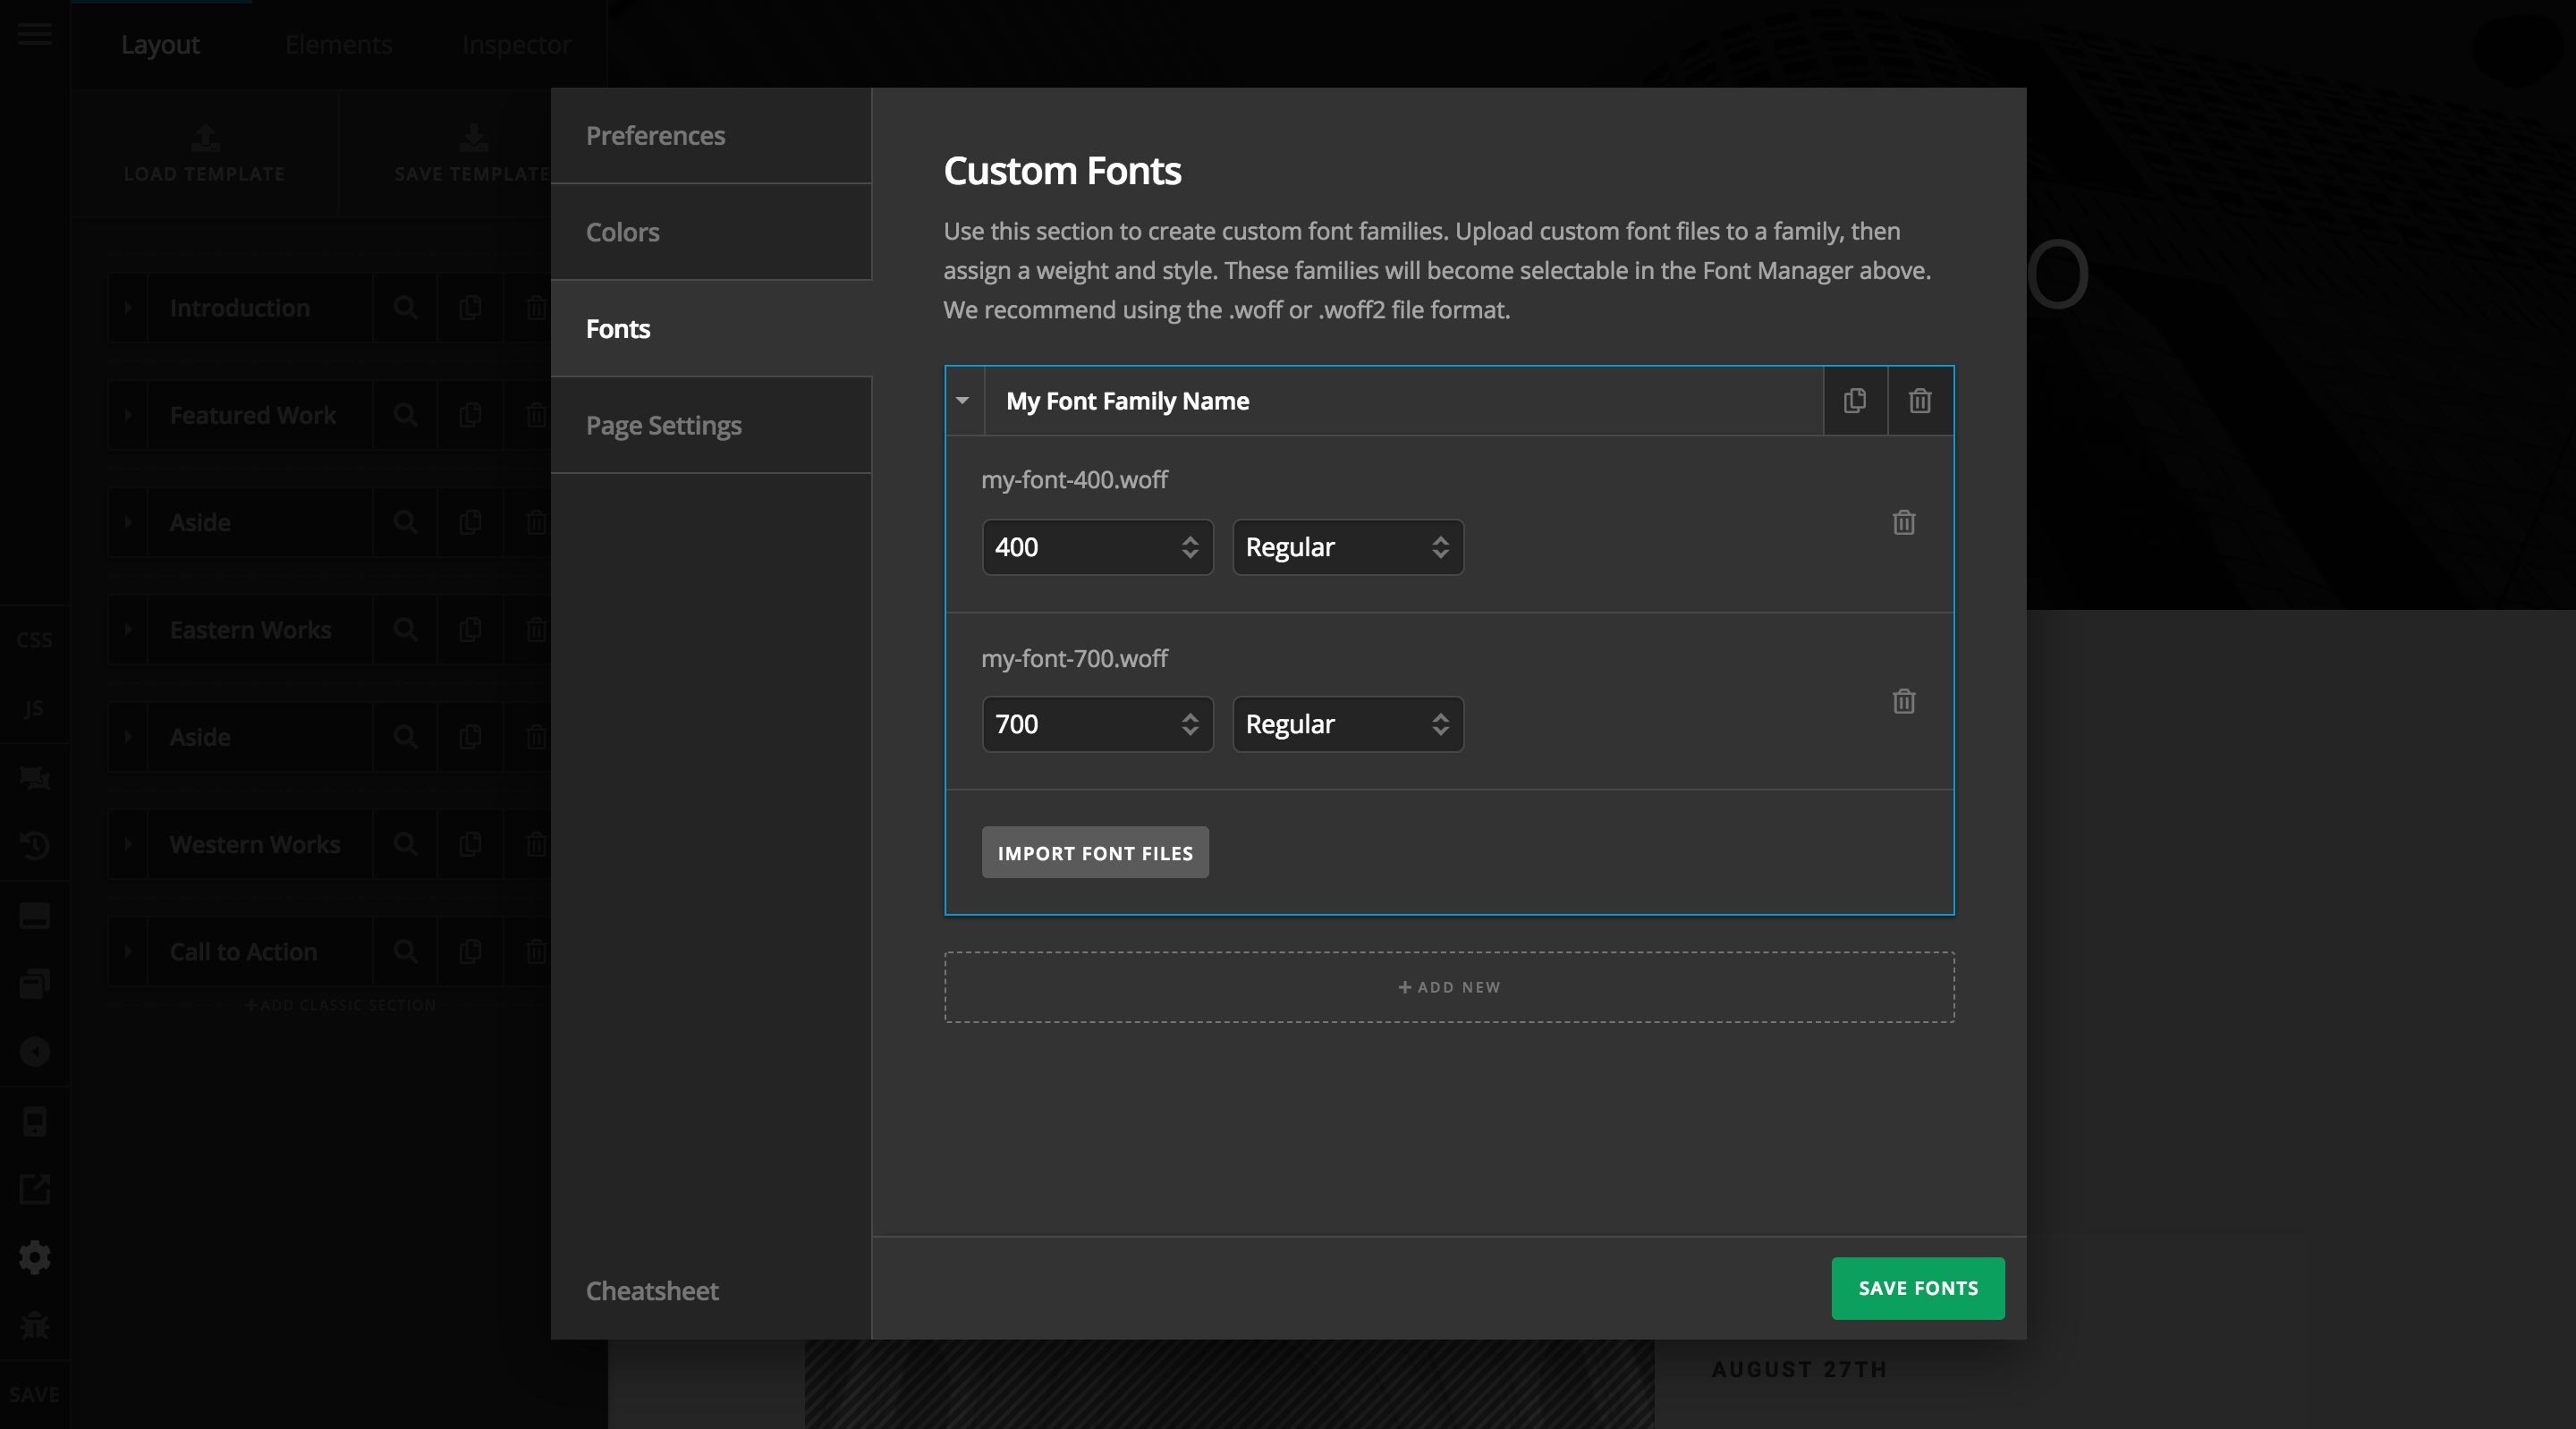Duplicate the My Font Family Name font family
The width and height of the screenshot is (2576, 1429).
point(1855,401)
